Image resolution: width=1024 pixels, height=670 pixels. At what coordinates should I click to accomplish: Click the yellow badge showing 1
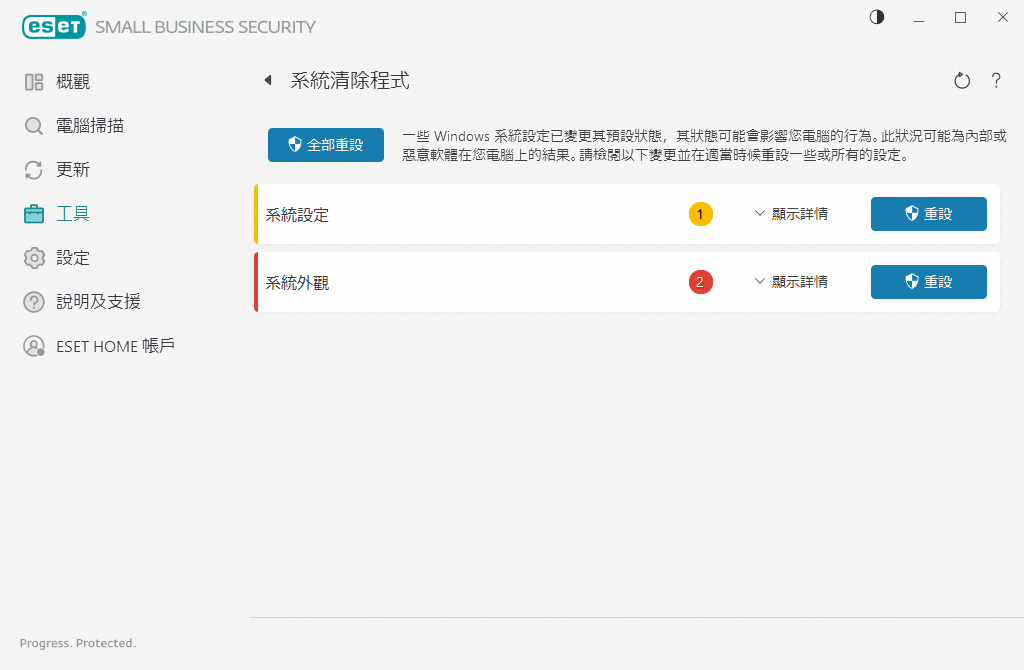[x=701, y=214]
